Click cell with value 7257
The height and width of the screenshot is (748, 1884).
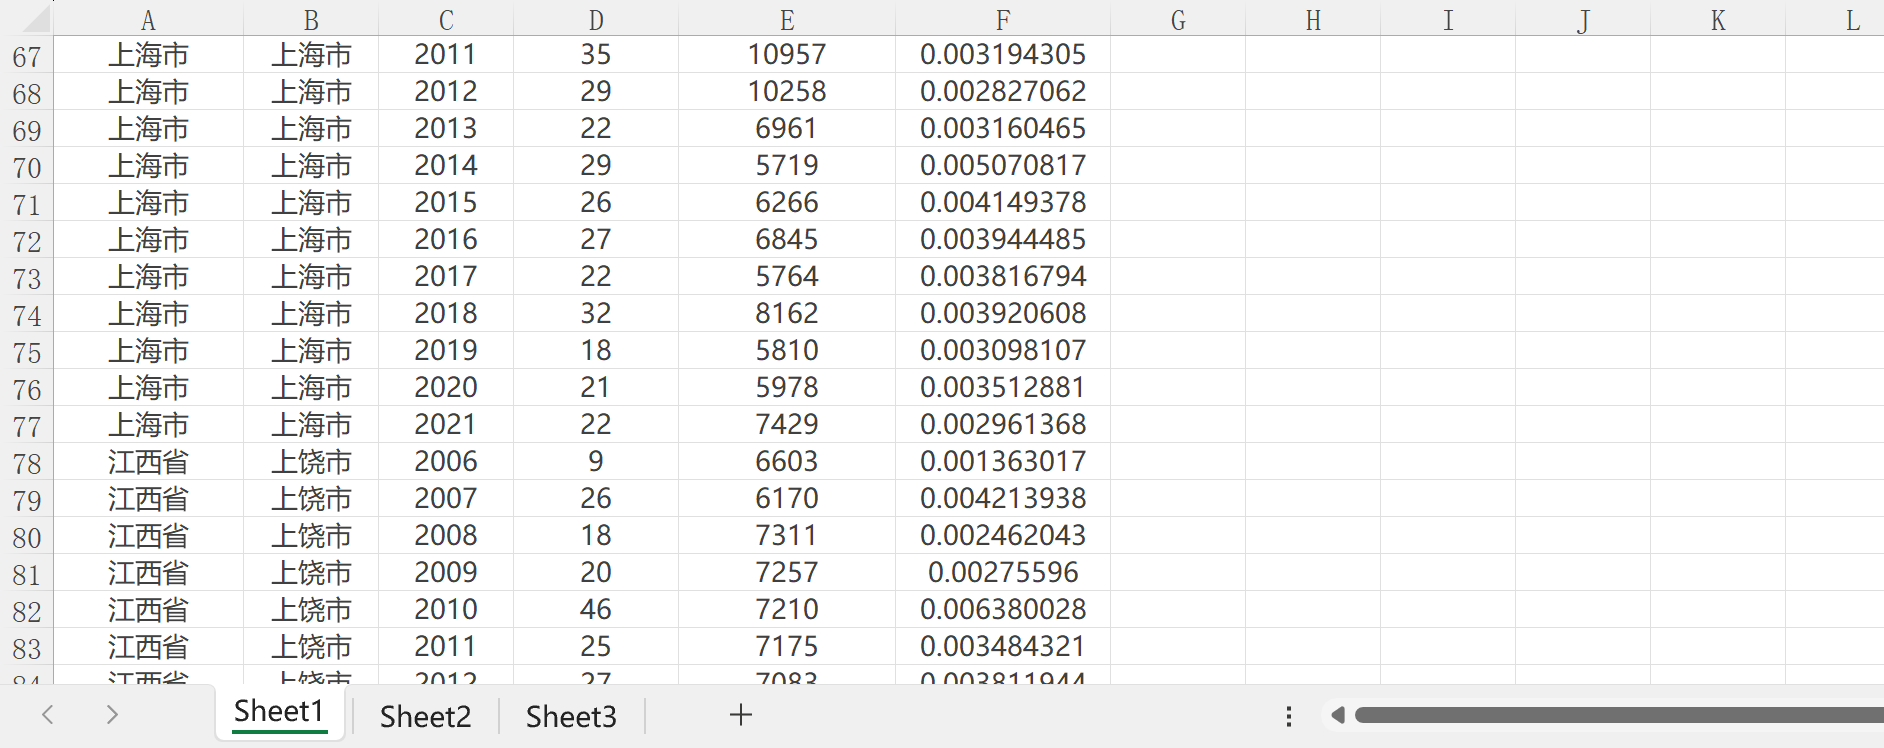tap(787, 572)
